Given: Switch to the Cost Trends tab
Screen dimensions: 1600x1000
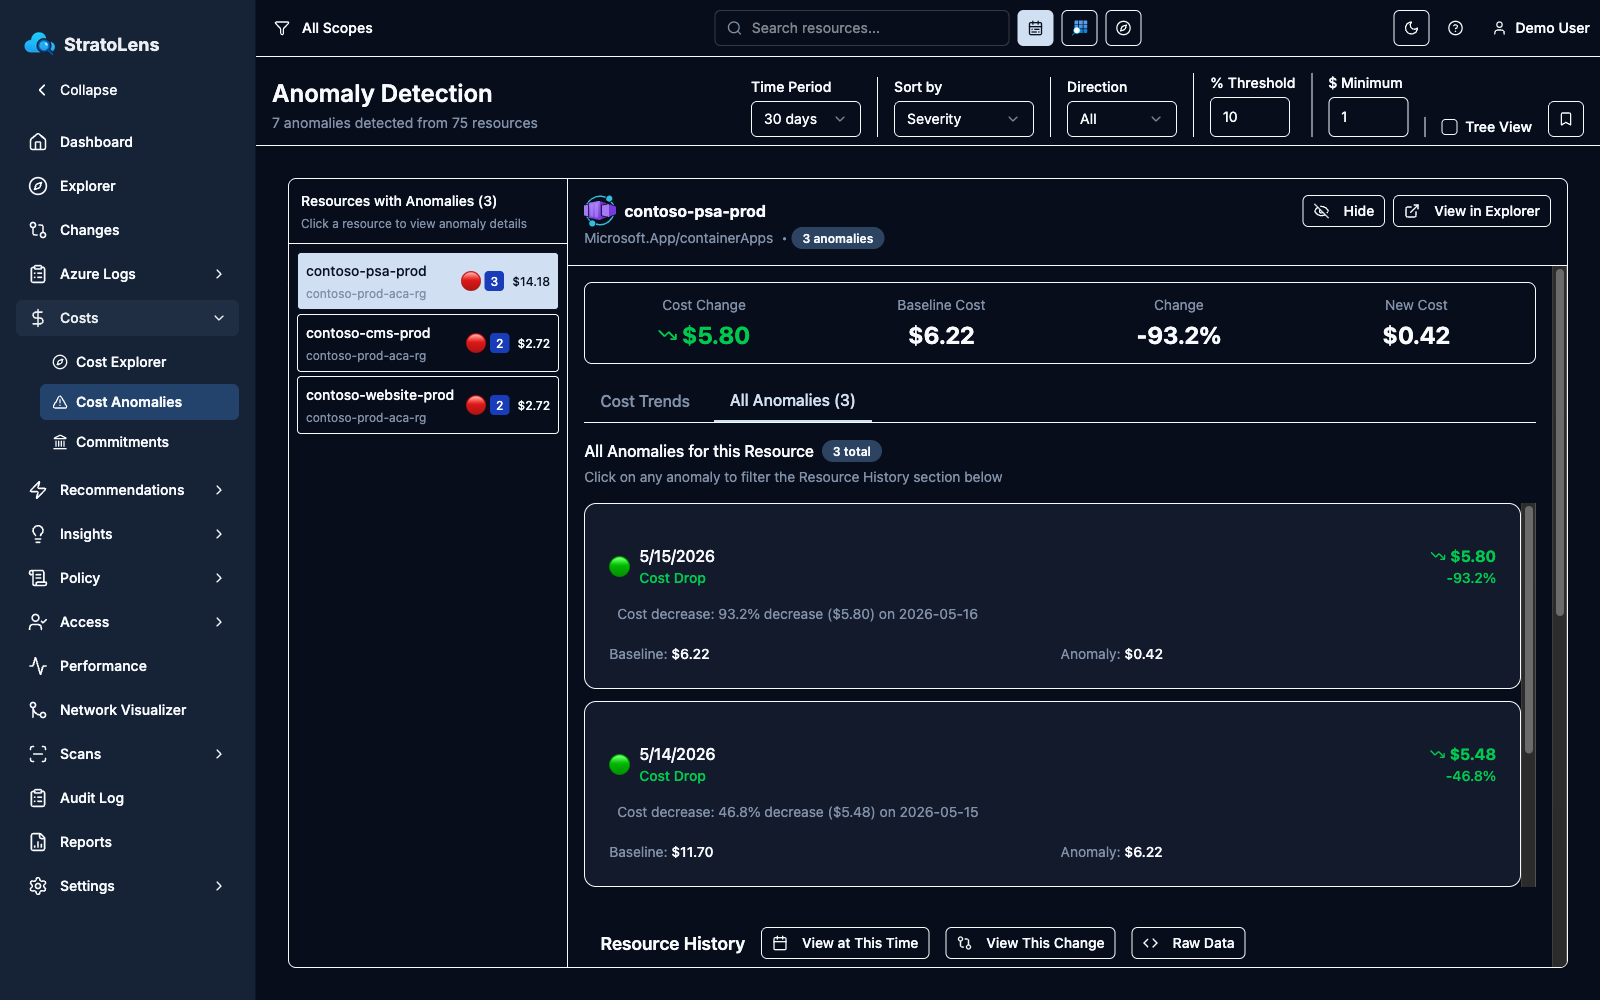Looking at the screenshot, I should click(645, 401).
